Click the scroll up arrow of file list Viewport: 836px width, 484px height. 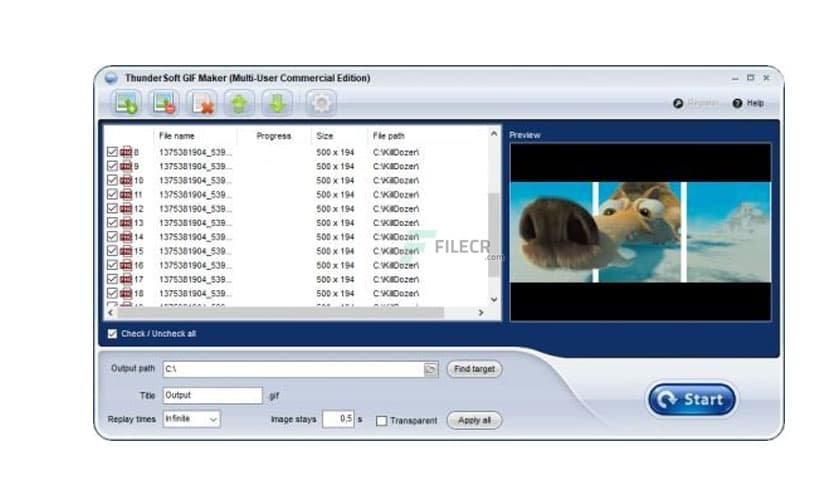point(494,134)
